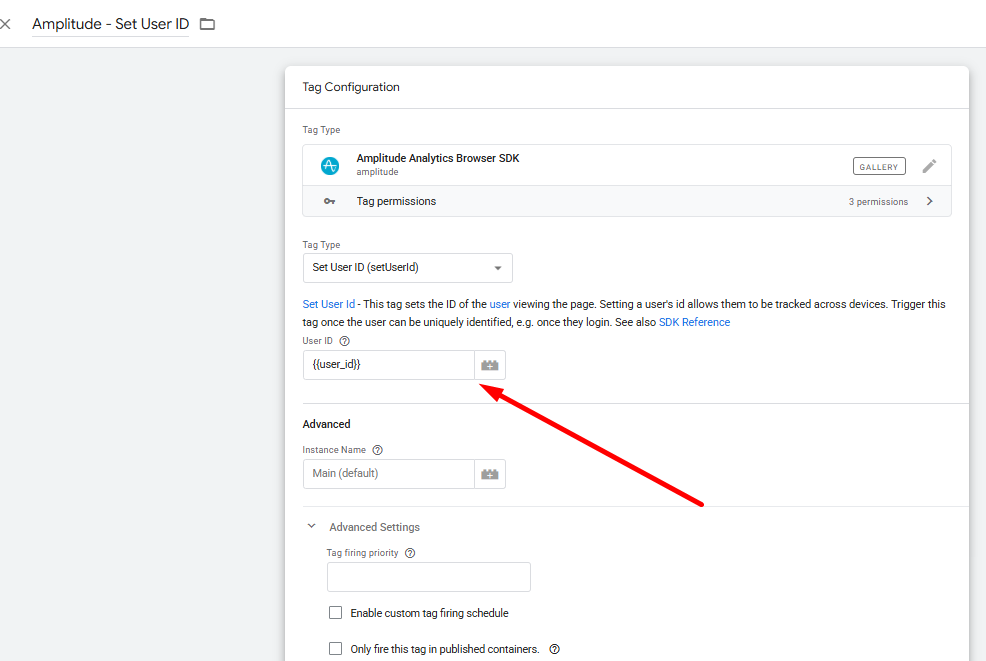The width and height of the screenshot is (986, 661).
Task: Open the SDK Reference link
Action: (x=694, y=322)
